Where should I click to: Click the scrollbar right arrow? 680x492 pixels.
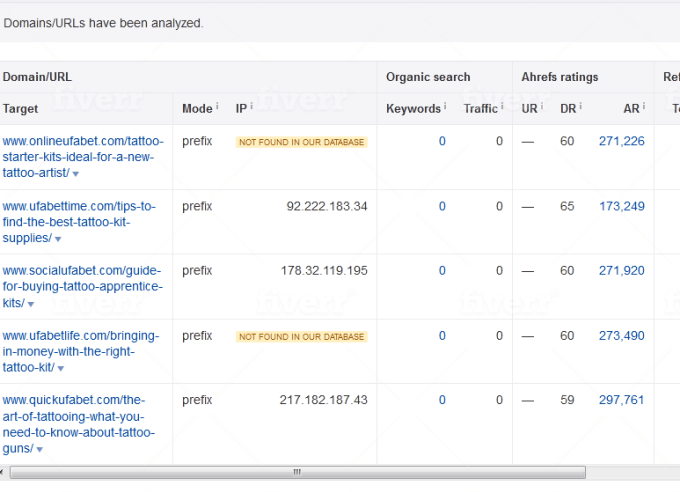tap(672, 472)
